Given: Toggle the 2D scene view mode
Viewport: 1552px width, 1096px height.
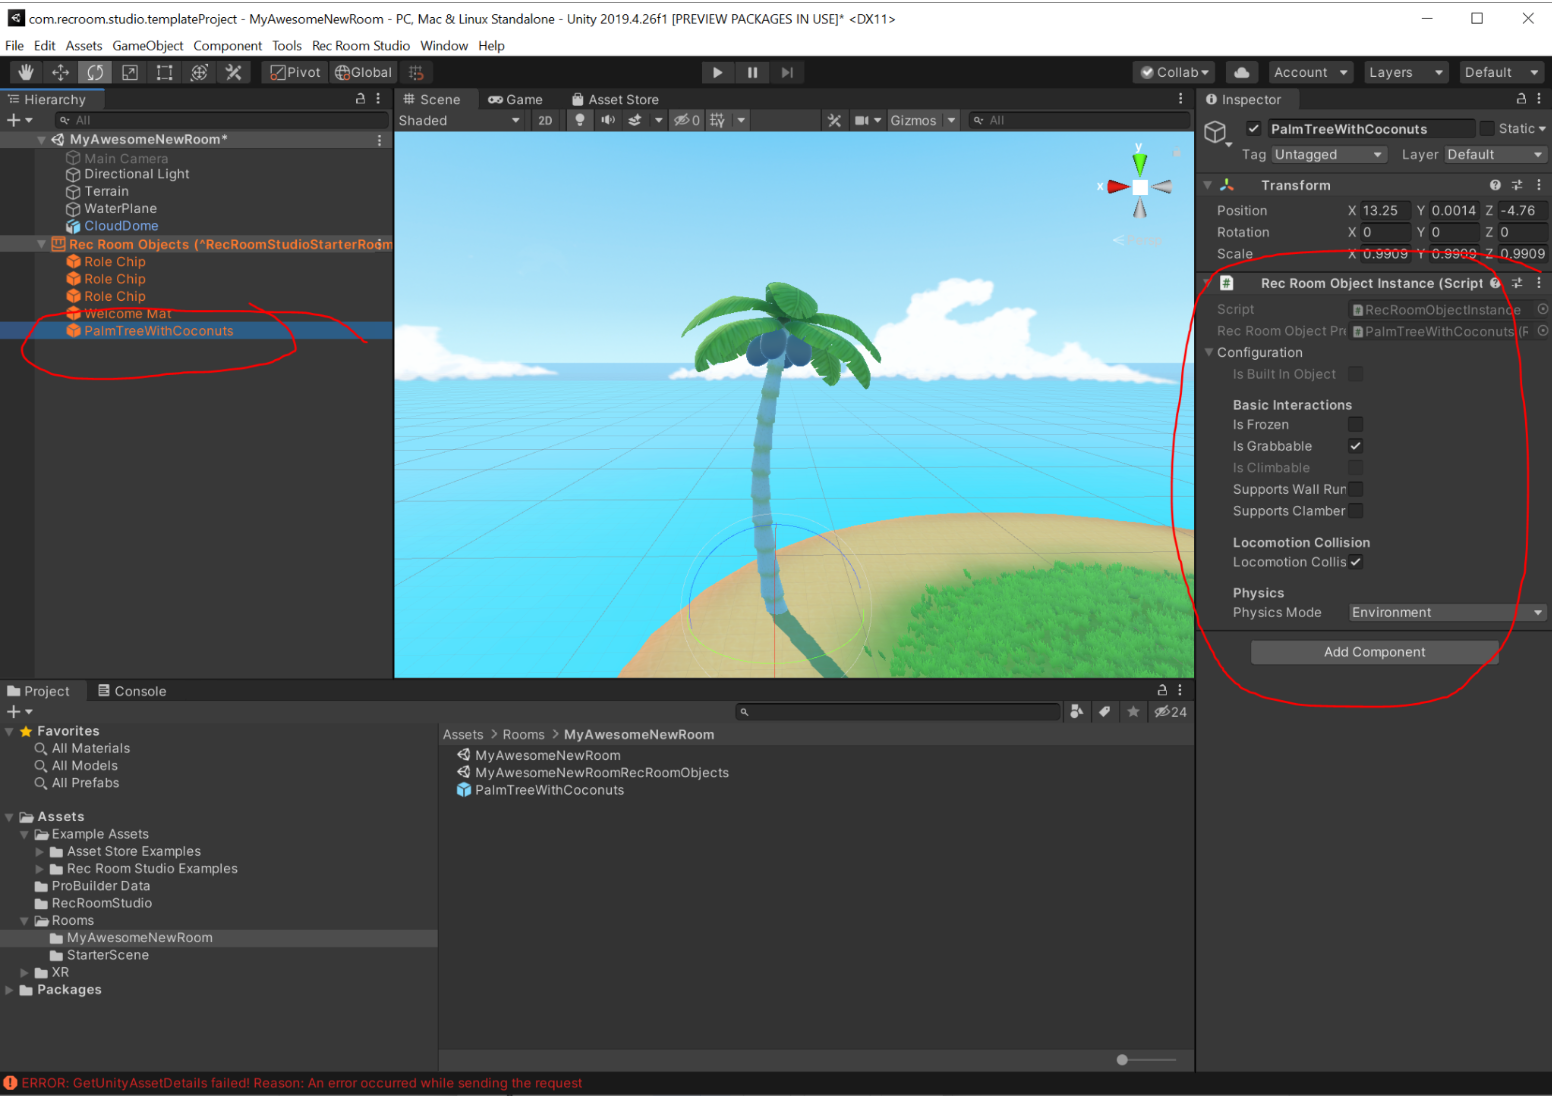Looking at the screenshot, I should (545, 120).
